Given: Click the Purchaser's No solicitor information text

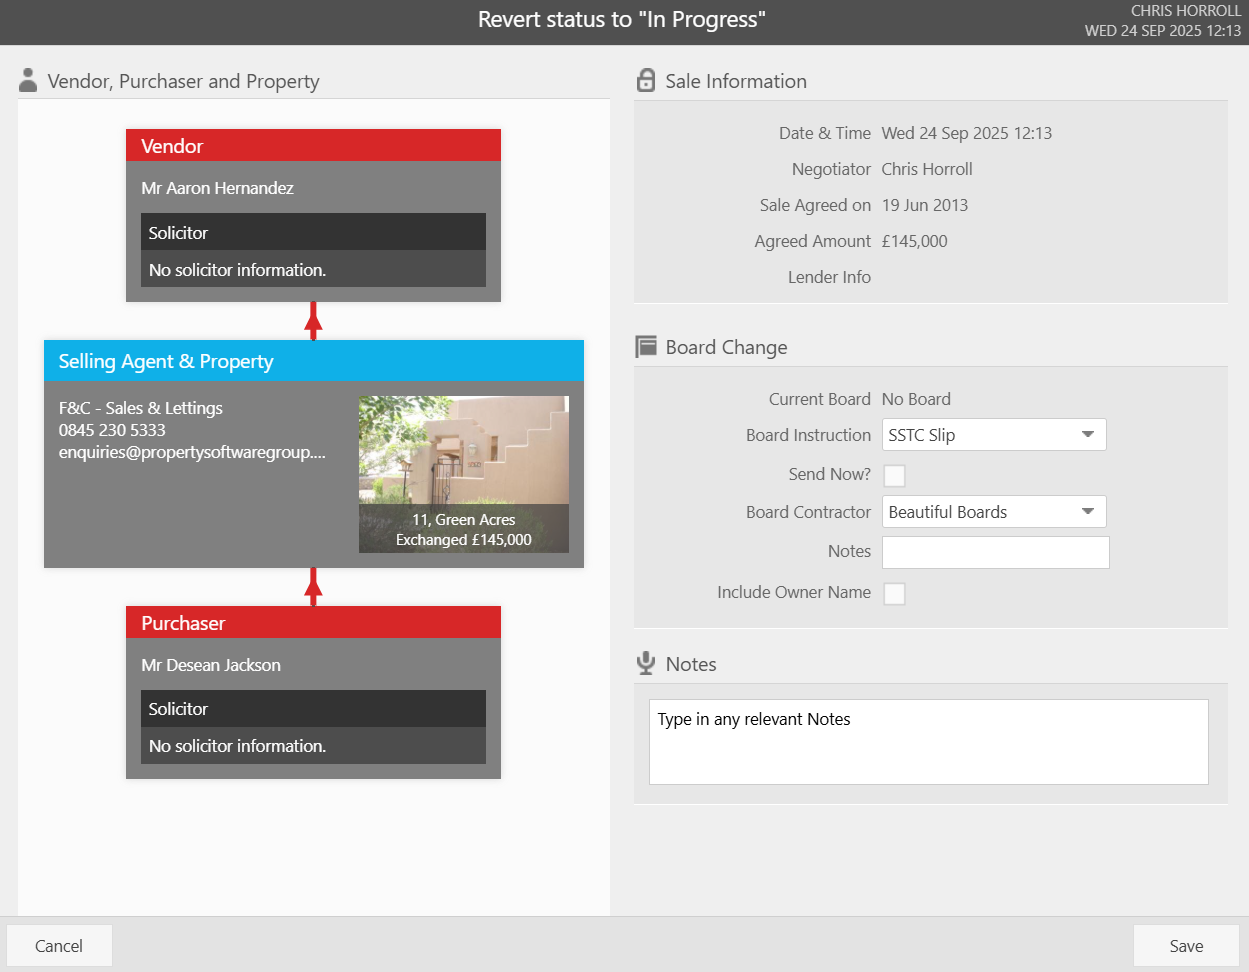Looking at the screenshot, I should coord(237,746).
